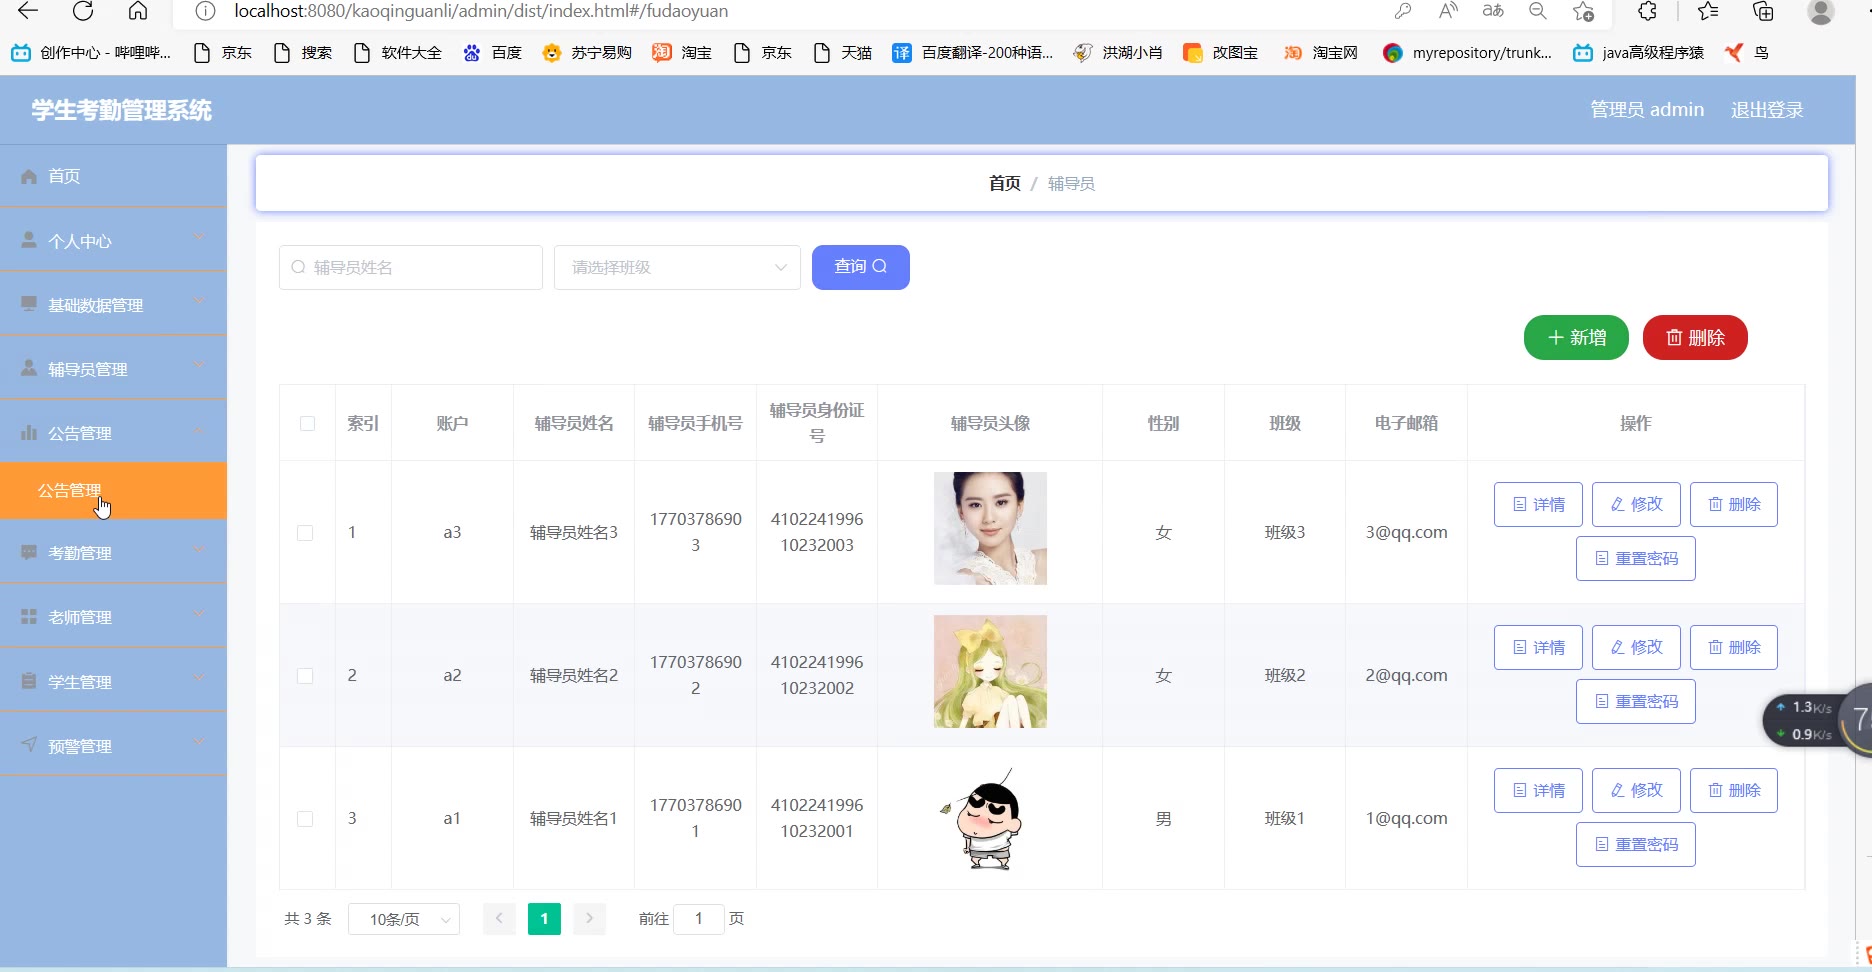Click the browser favorites star icon
Screen dimensions: 1872x972
click(1708, 11)
